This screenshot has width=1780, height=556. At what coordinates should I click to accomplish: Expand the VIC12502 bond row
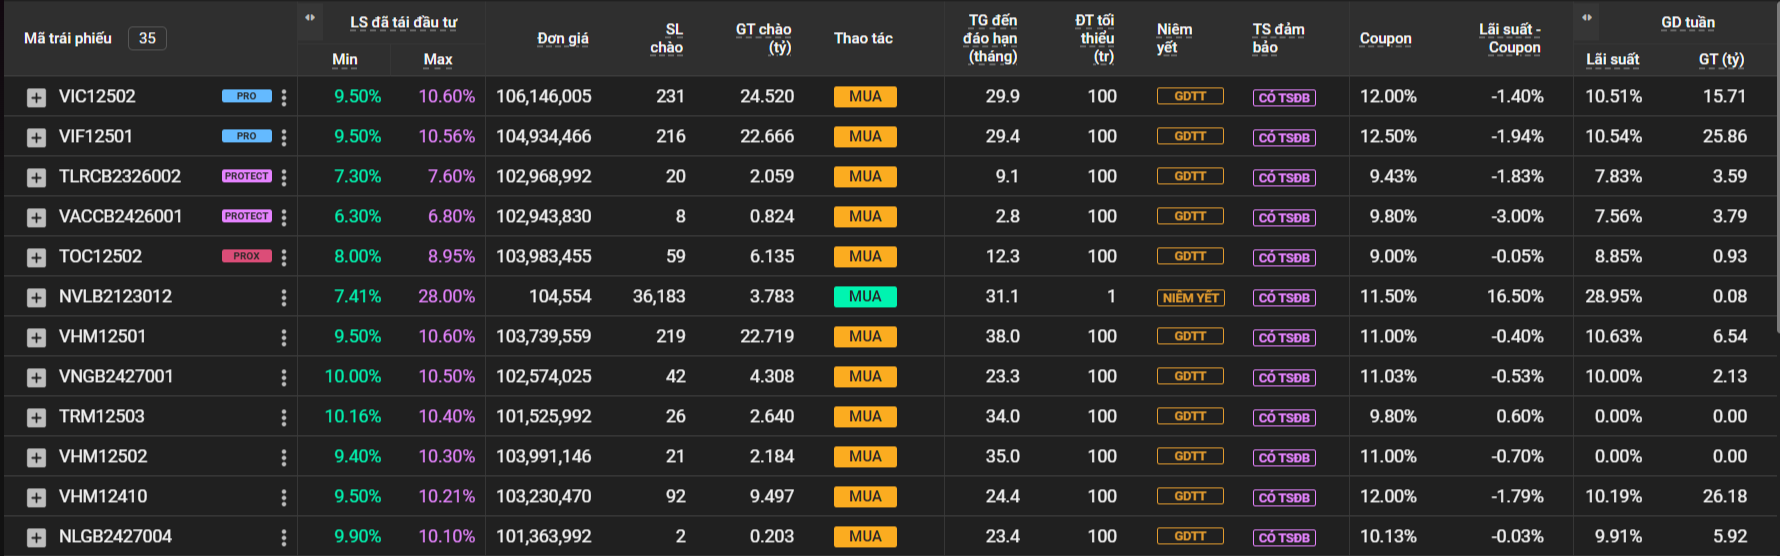pos(36,97)
